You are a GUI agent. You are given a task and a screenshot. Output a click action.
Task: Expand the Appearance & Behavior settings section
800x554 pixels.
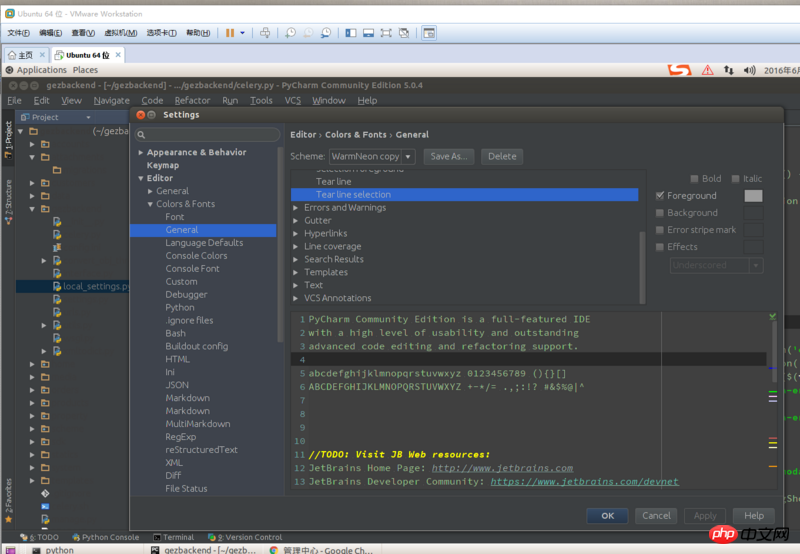point(141,153)
